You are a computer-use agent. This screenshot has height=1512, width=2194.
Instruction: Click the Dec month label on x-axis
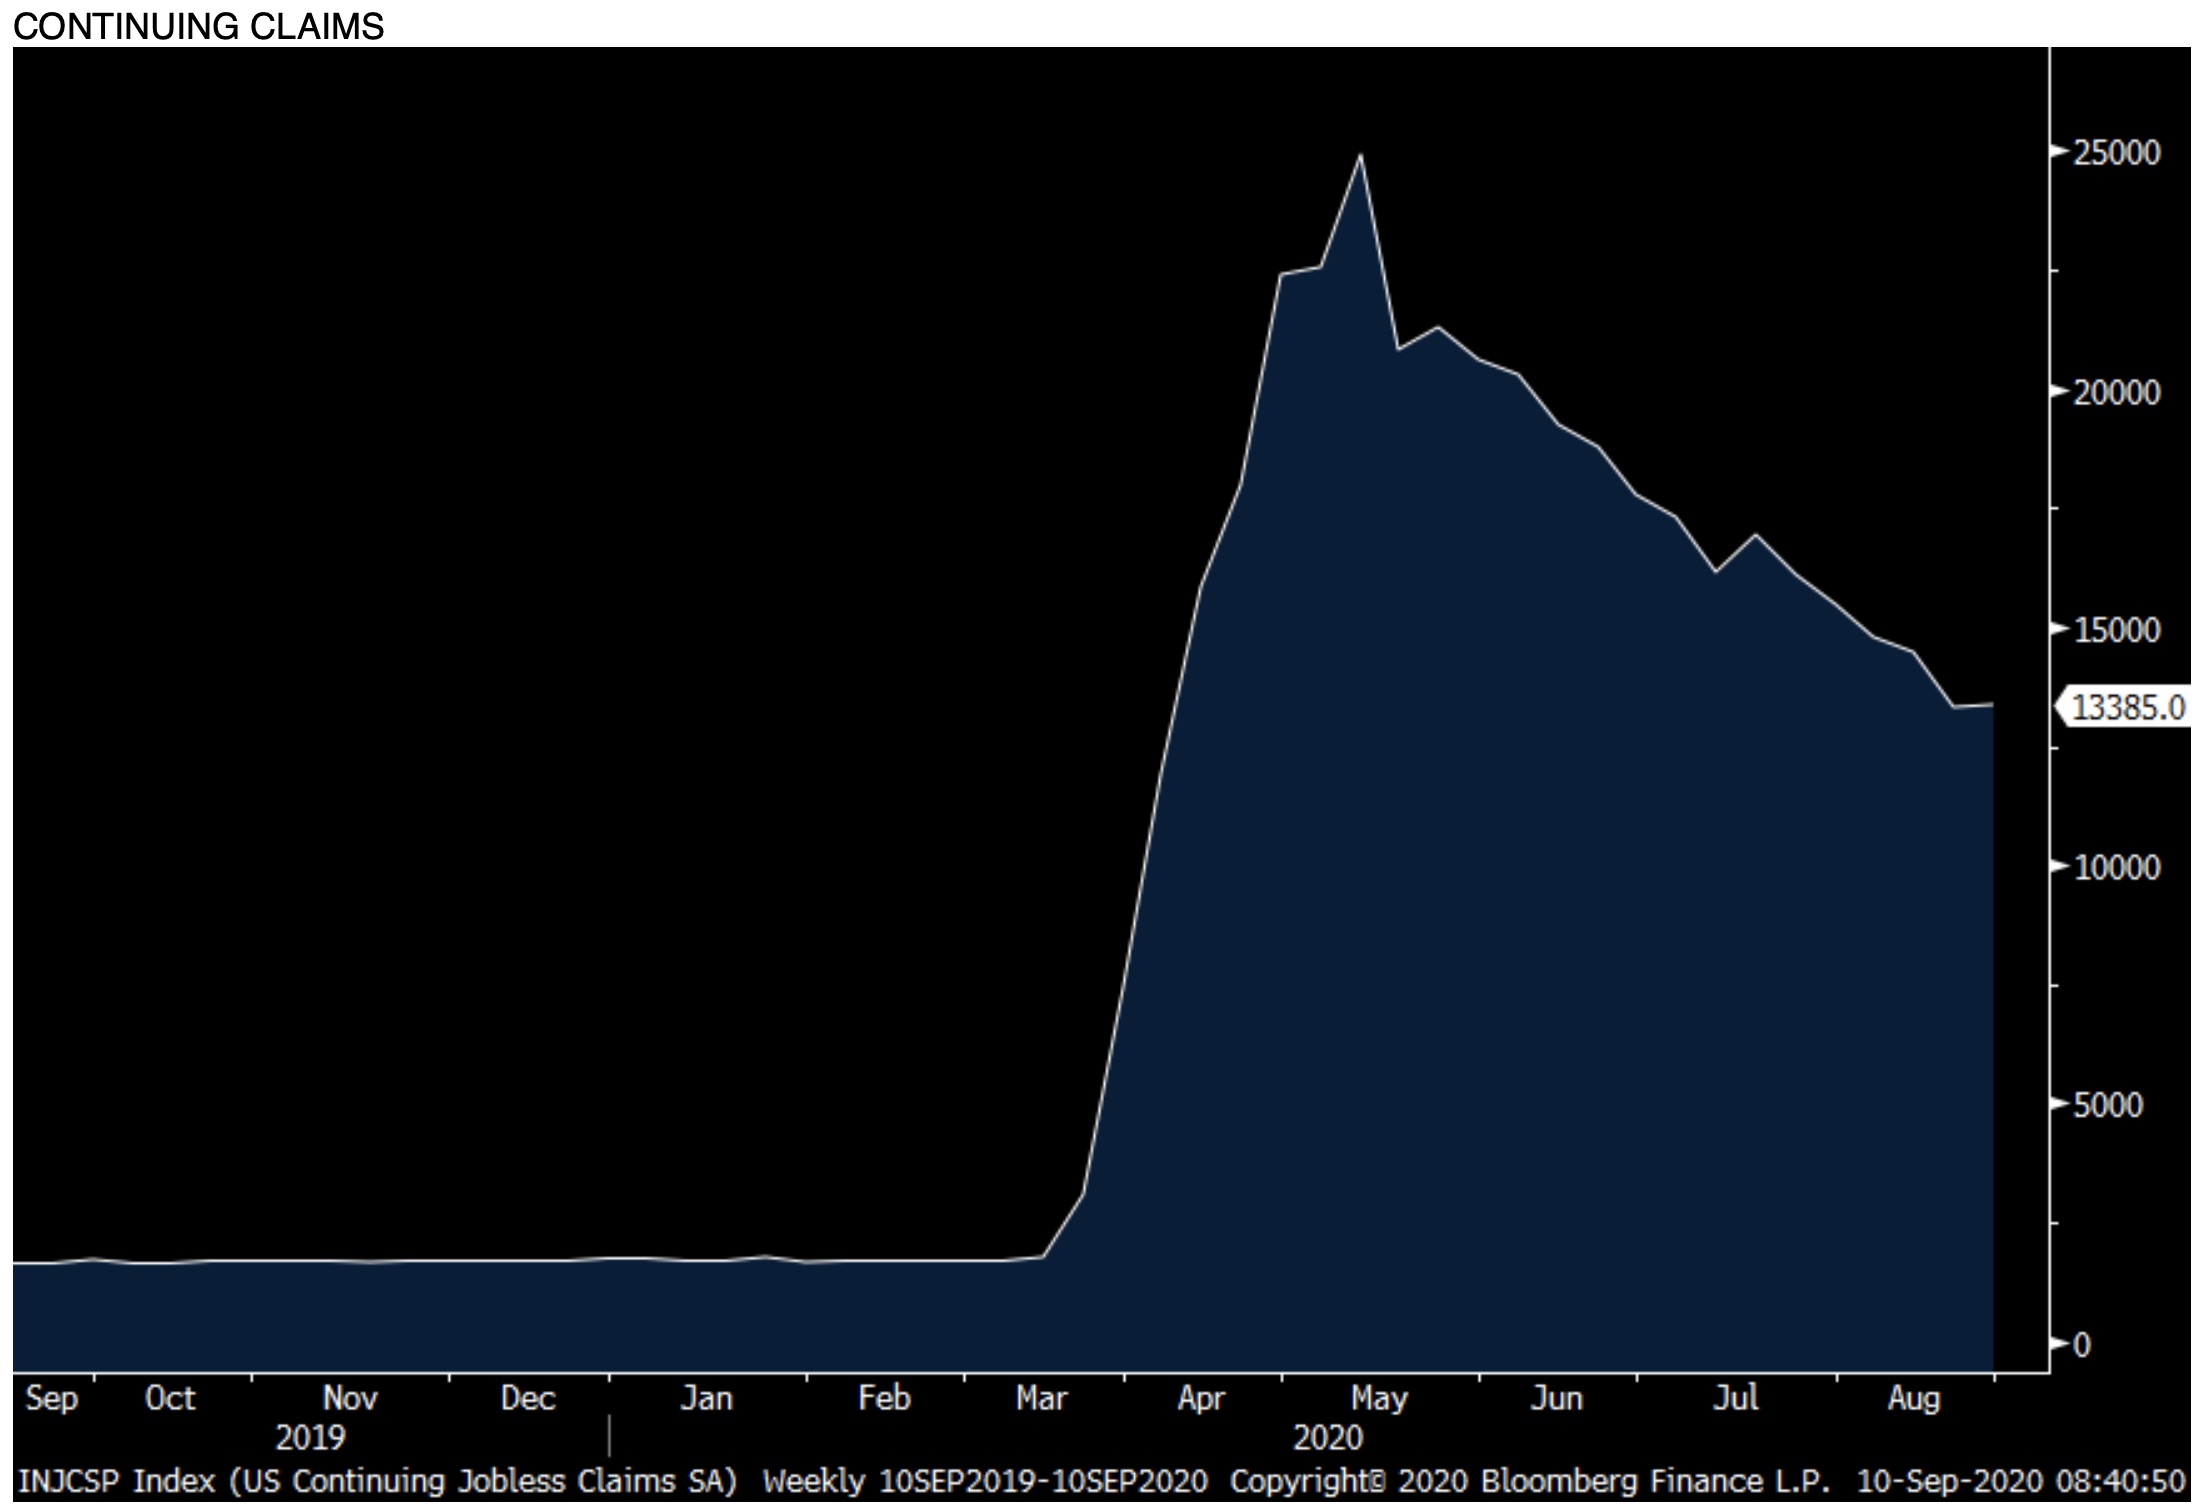(527, 1398)
